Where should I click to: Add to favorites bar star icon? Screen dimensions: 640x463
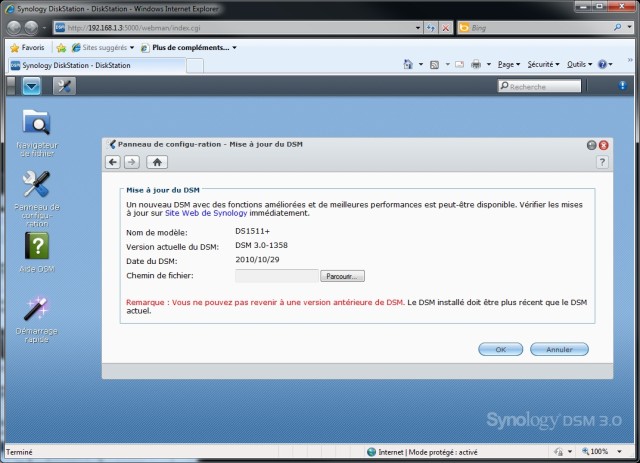tap(61, 48)
